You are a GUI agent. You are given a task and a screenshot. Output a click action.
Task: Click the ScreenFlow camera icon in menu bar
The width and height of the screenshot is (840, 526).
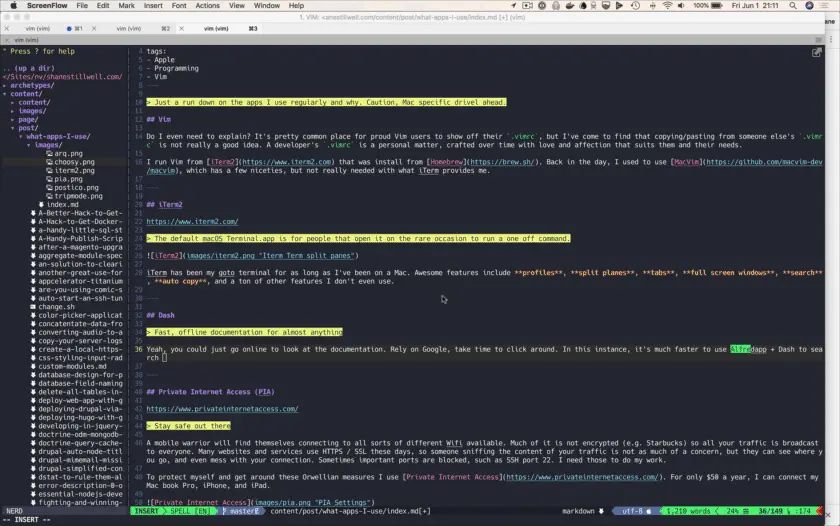point(528,5)
